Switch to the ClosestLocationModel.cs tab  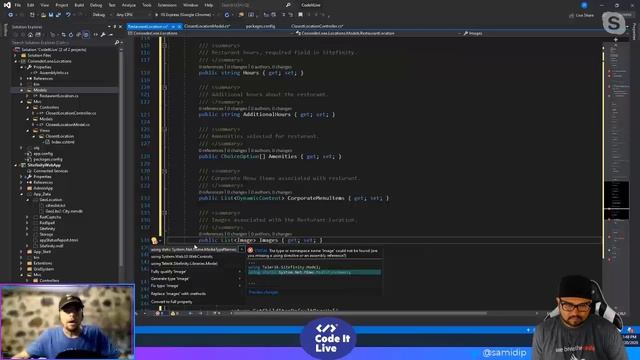(207, 26)
